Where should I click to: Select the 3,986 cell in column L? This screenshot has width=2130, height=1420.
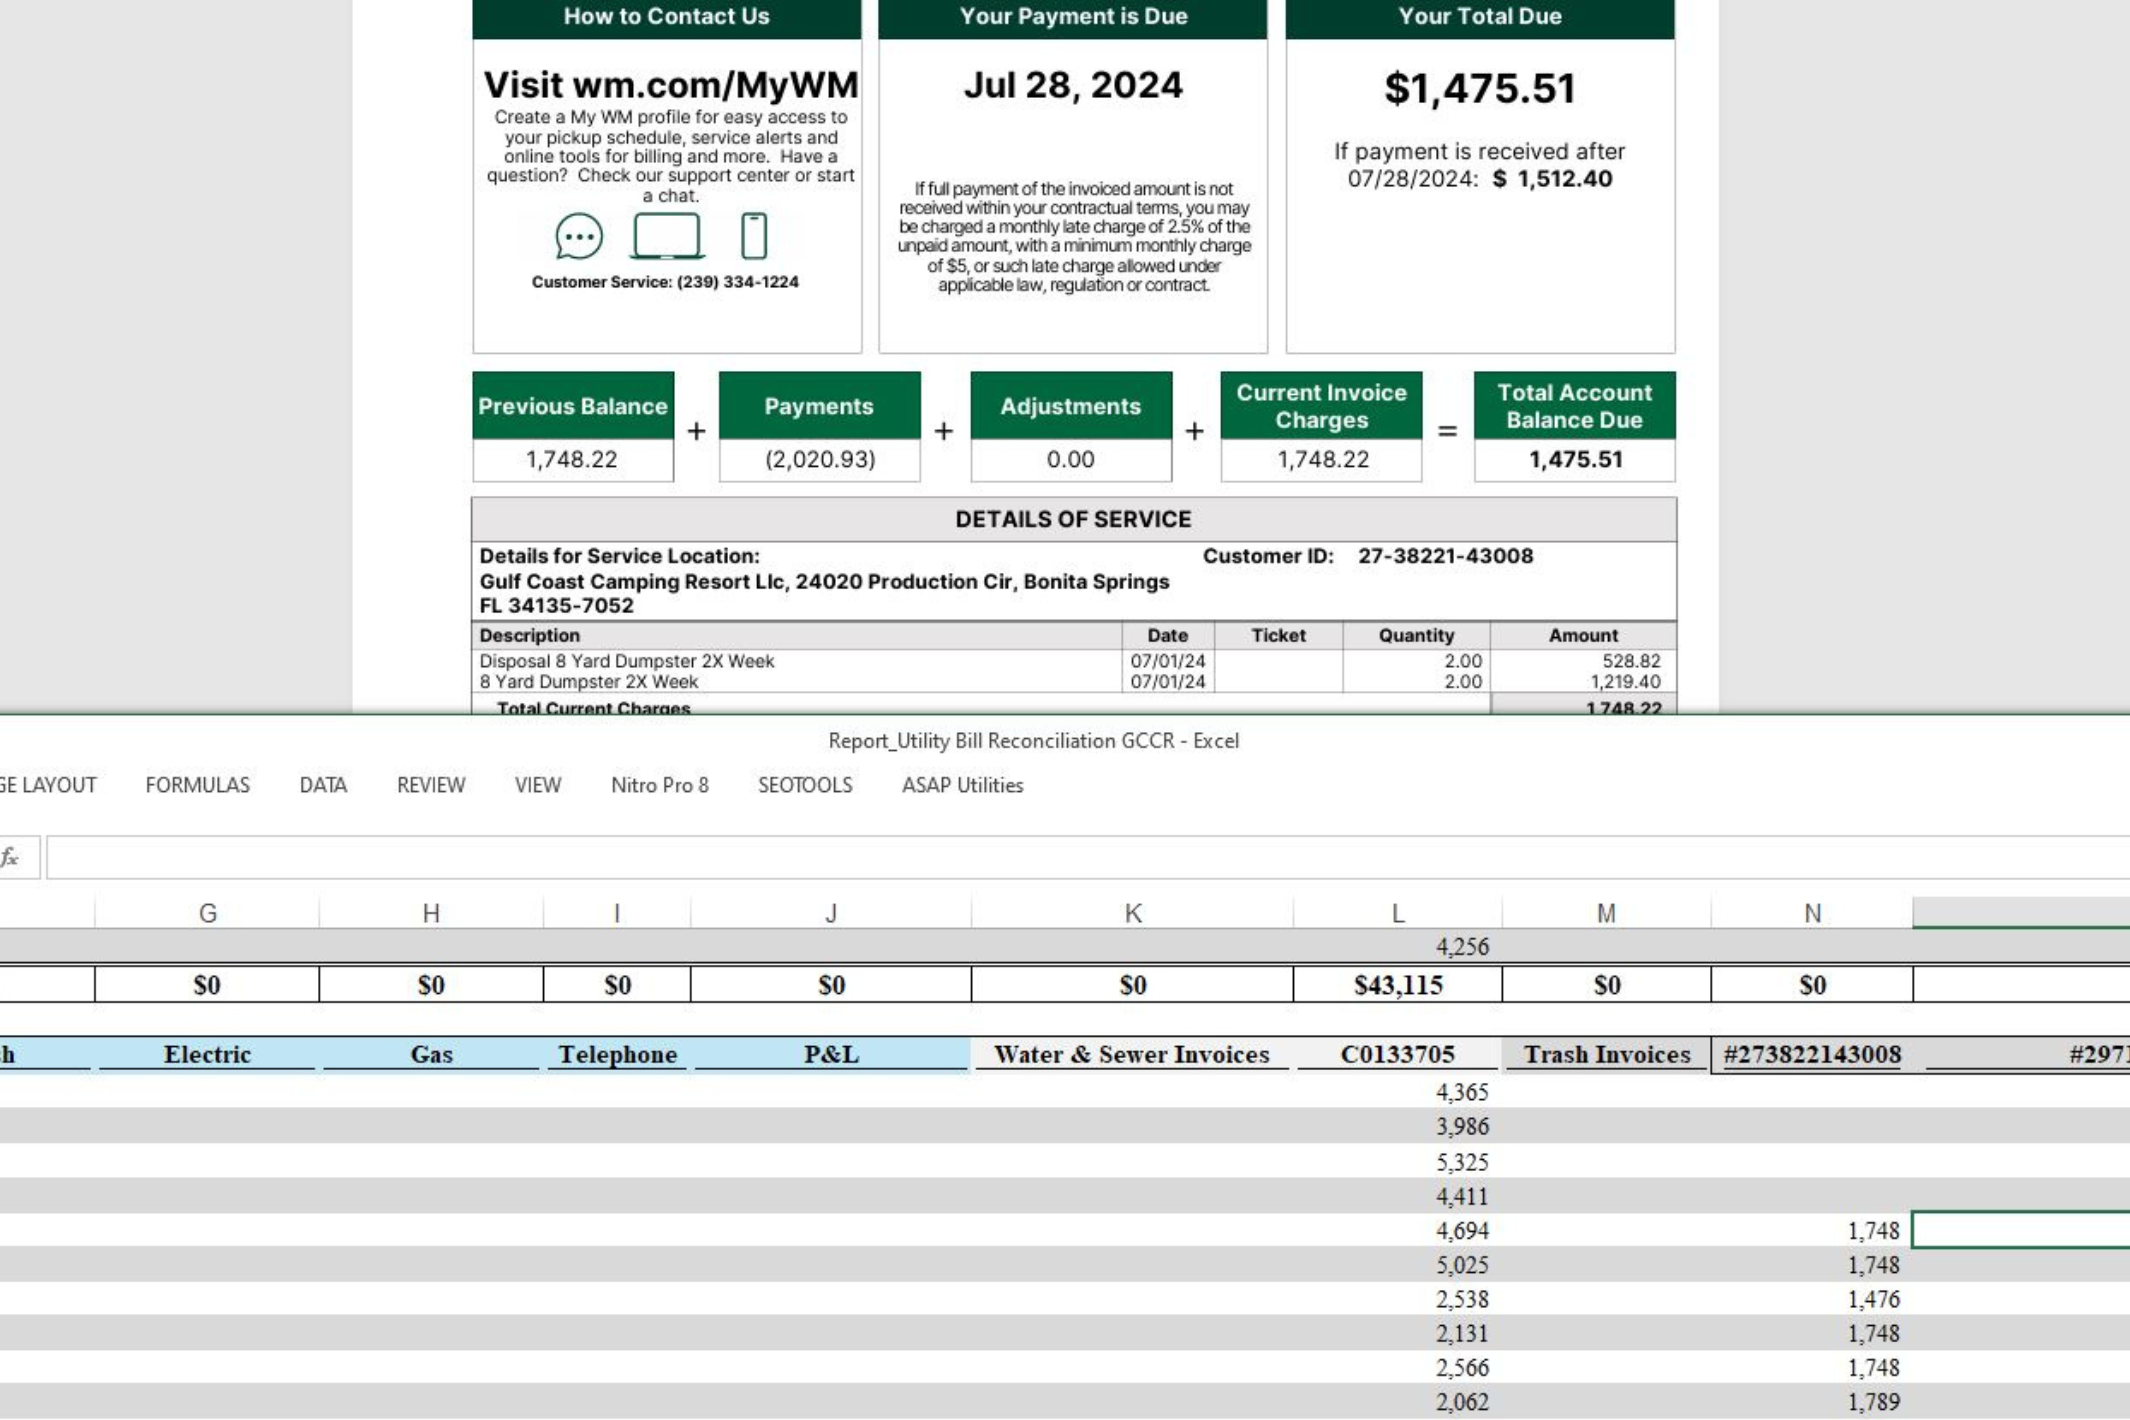tap(1398, 1127)
